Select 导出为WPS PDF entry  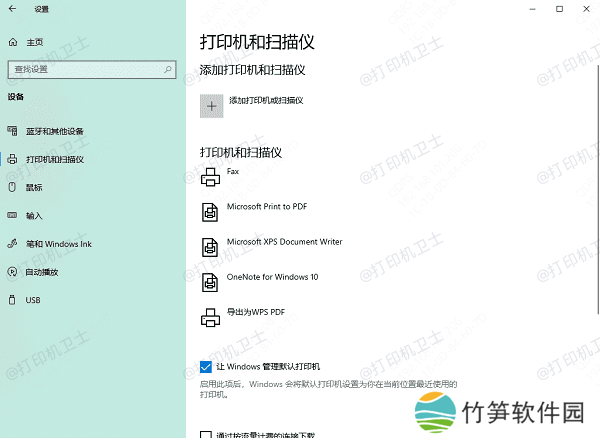tap(256, 312)
